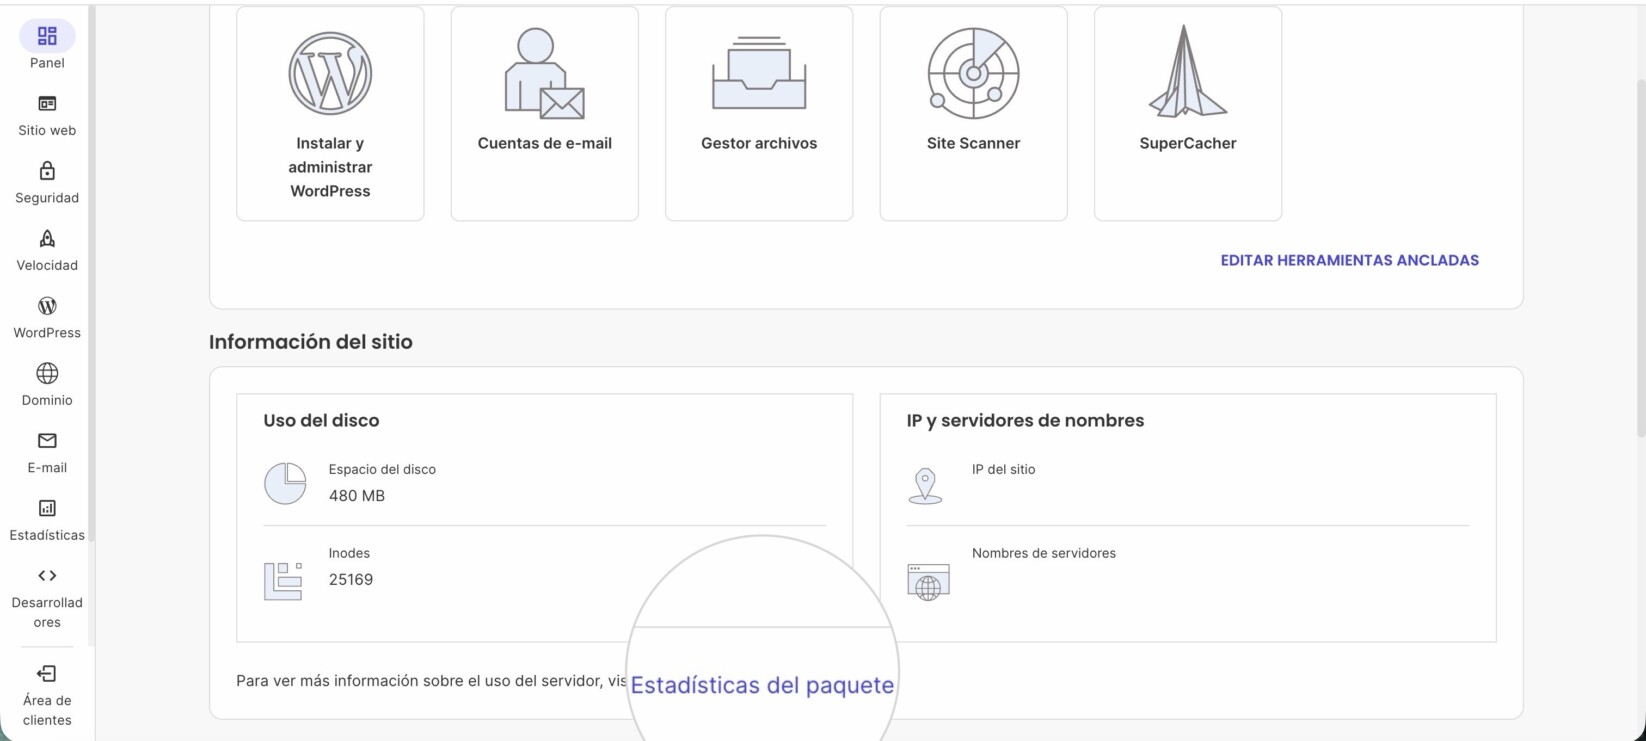The image size is (1646, 741).
Task: Click the Site Scanner radar icon
Action: point(973,73)
